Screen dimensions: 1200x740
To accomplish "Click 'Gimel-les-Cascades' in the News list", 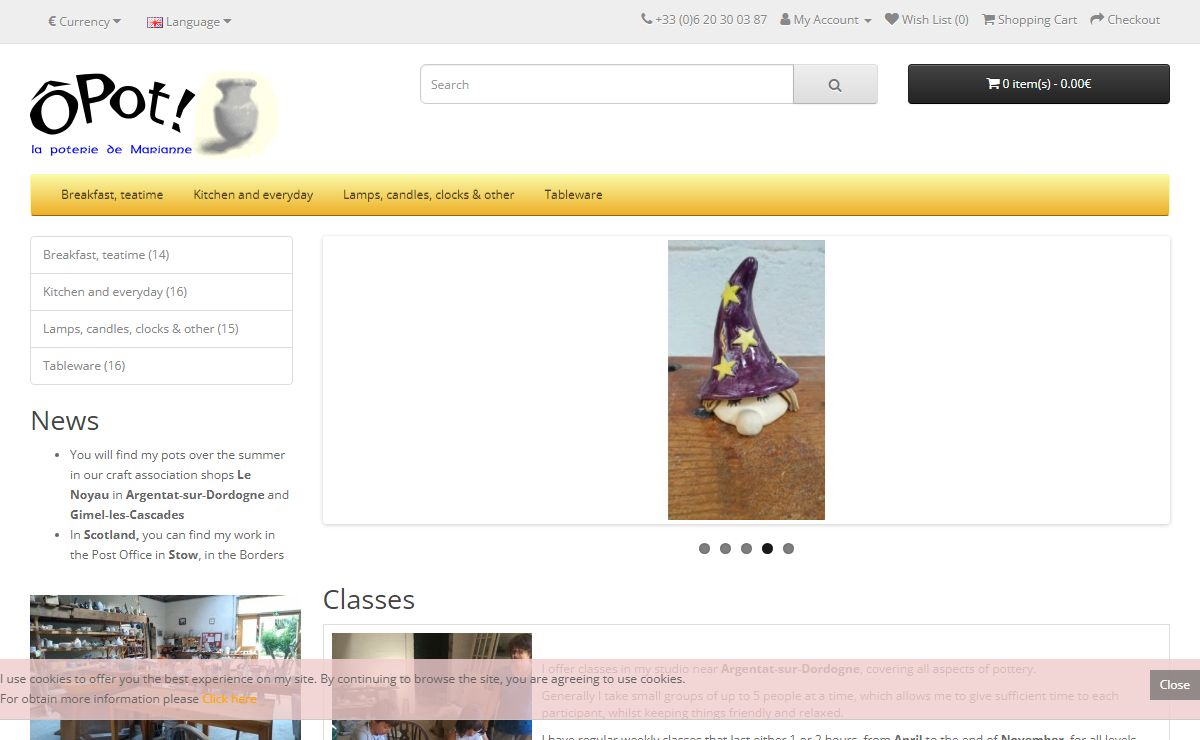I will coord(127,515).
